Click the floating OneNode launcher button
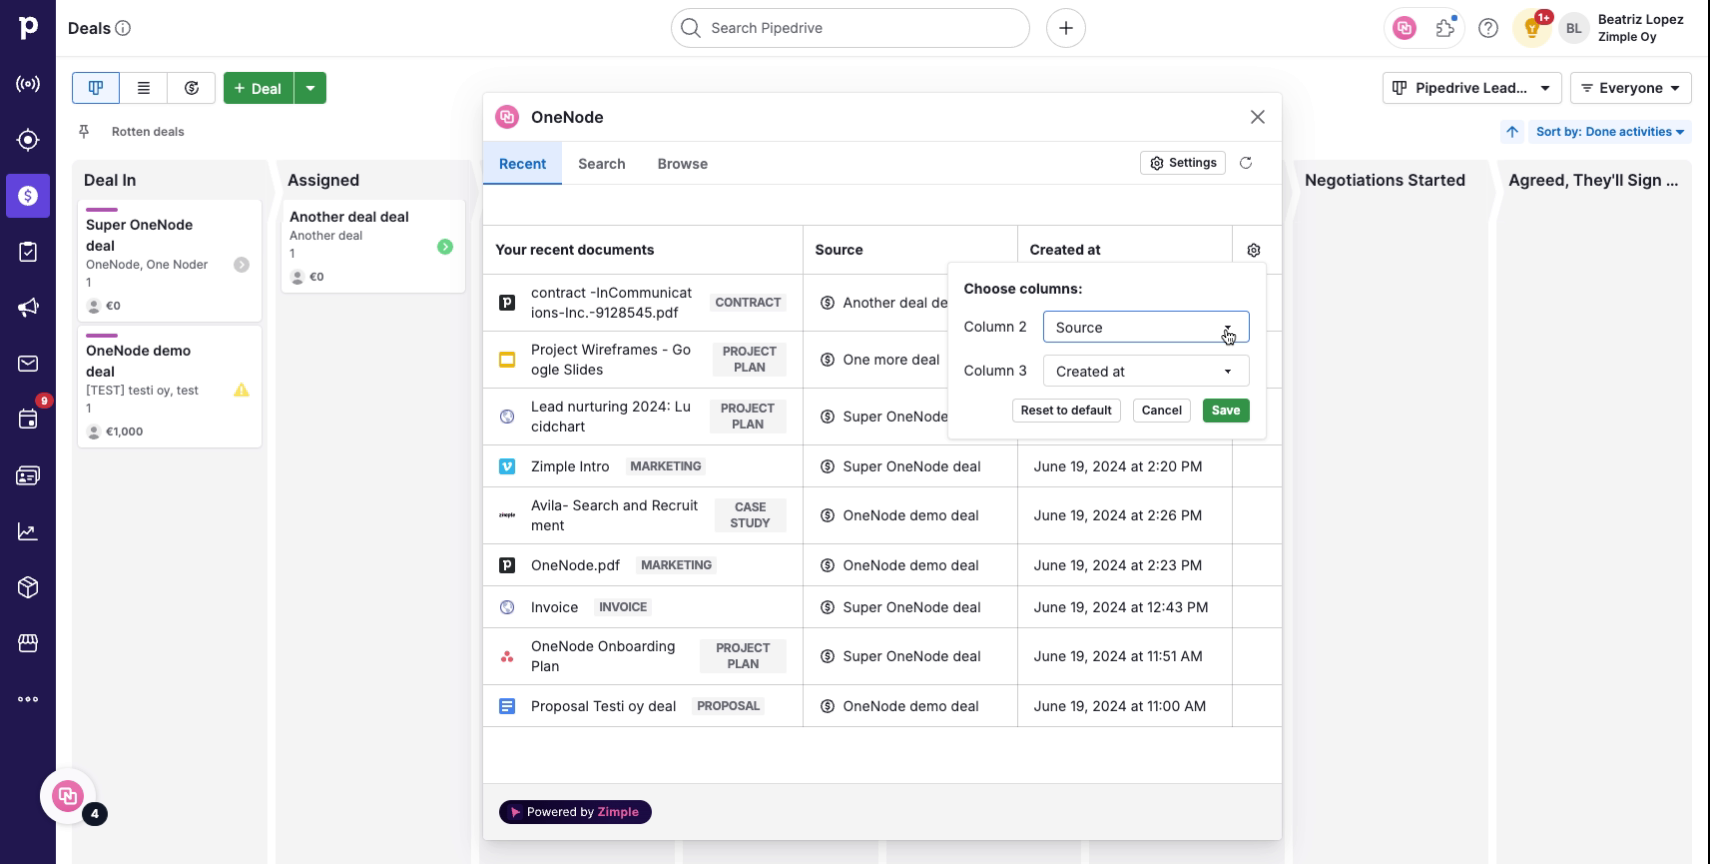Screen dimensions: 1710x864 click(x=68, y=796)
